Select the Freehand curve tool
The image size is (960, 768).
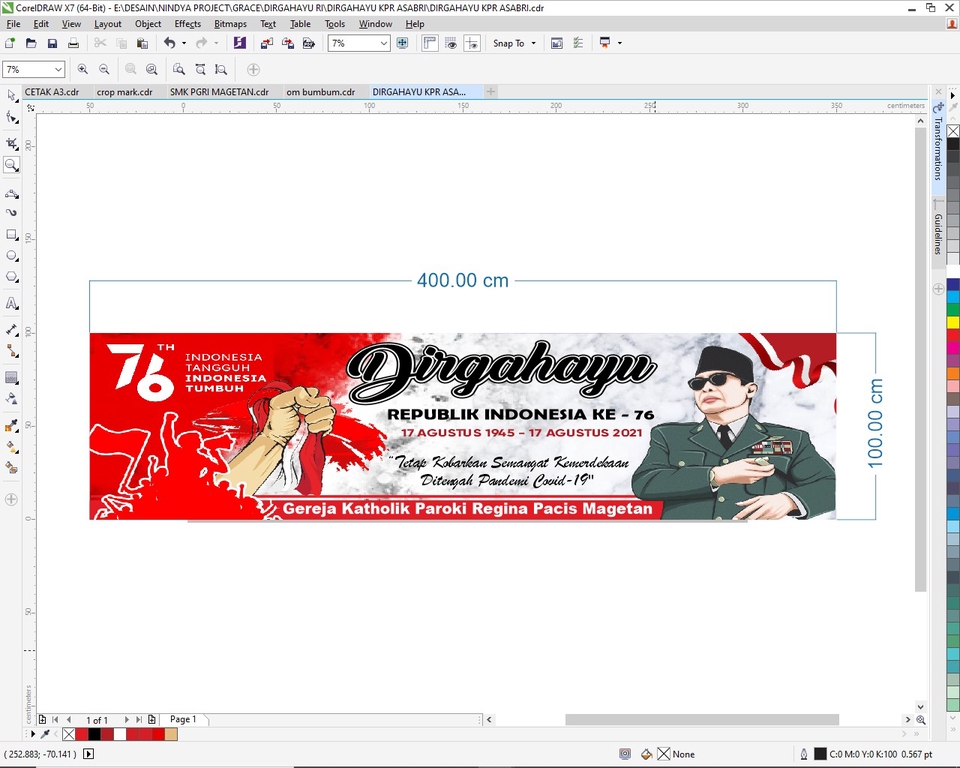pos(11,194)
